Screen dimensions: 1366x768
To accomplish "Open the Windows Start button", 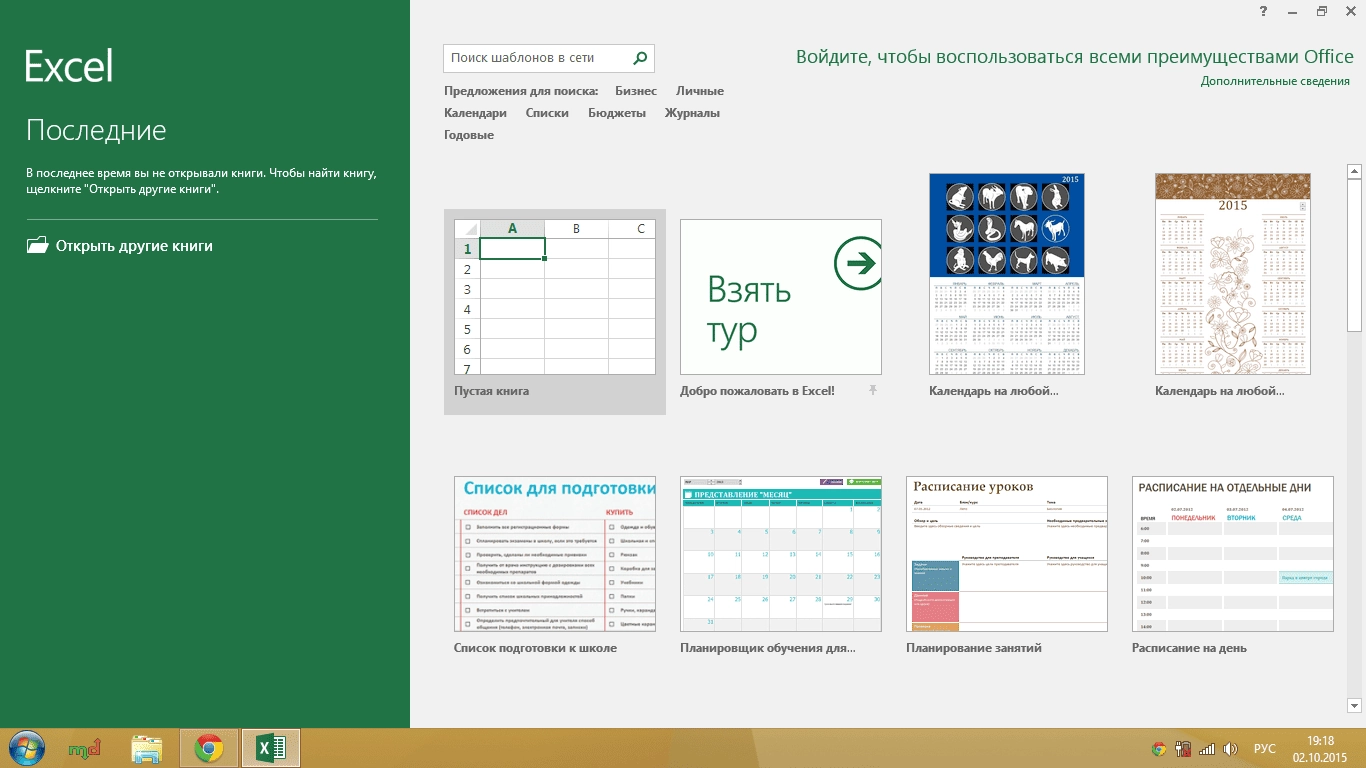I will (x=26, y=748).
